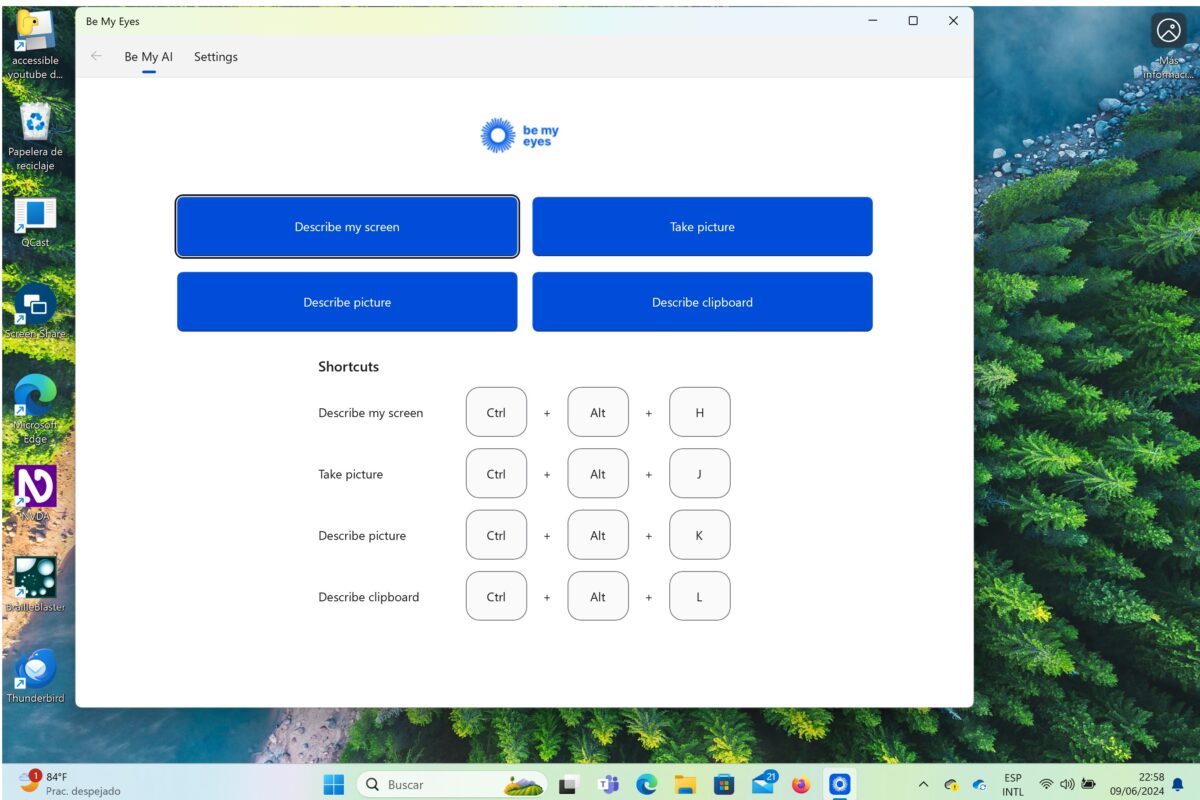Switch to the Be My AI tab
Screen dimensions: 1200x800
(x=148, y=57)
